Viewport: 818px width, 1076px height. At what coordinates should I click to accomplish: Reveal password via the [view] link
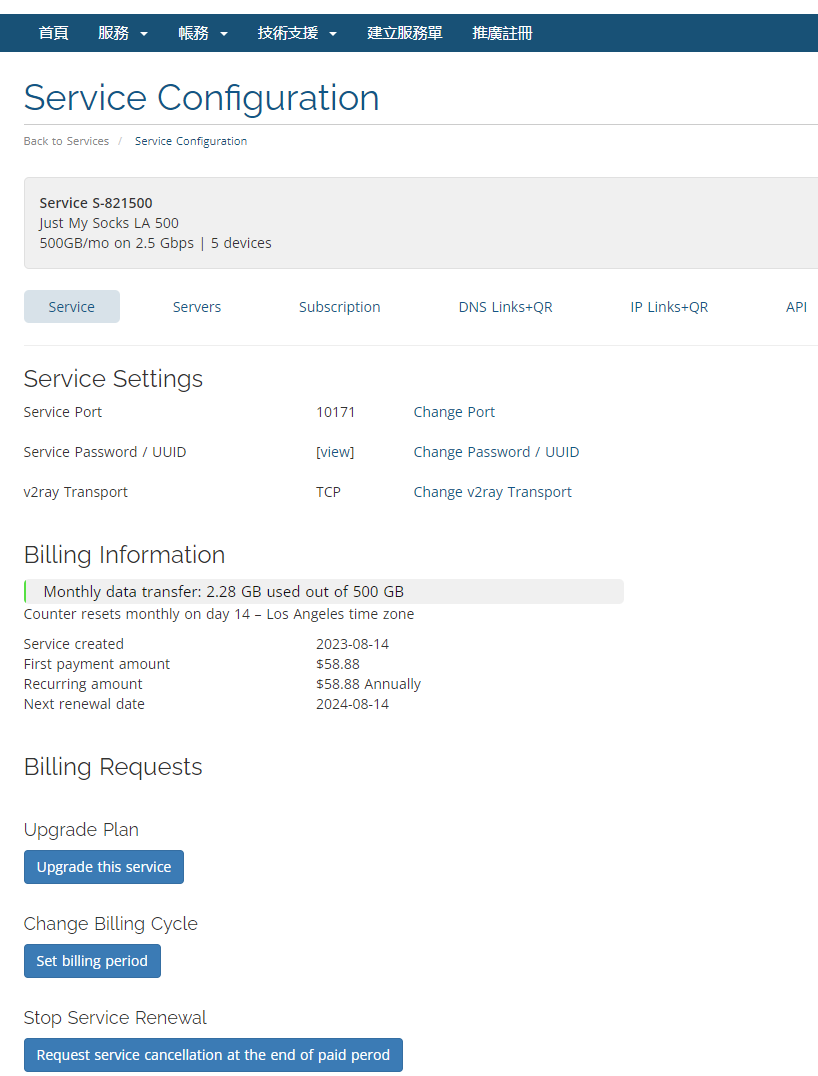point(335,452)
